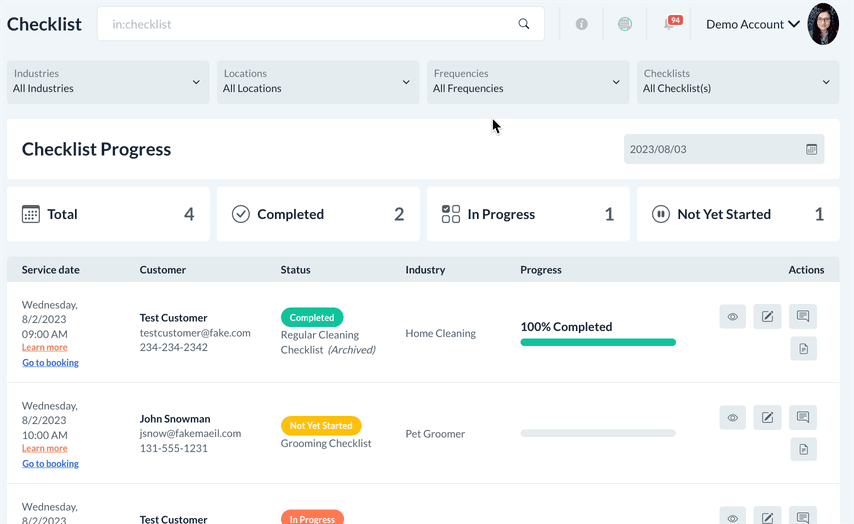Viewport: 854px width, 524px height.
Task: Click Go to booking for John Snowman
Action: click(50, 464)
